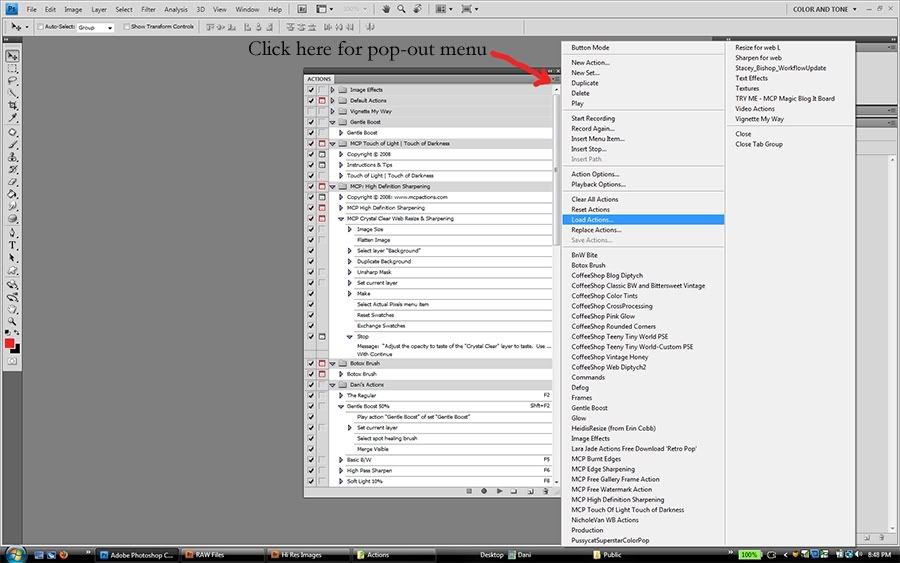Open the RAW Files taskbar button
The image size is (900, 563).
pyautogui.click(x=222, y=555)
